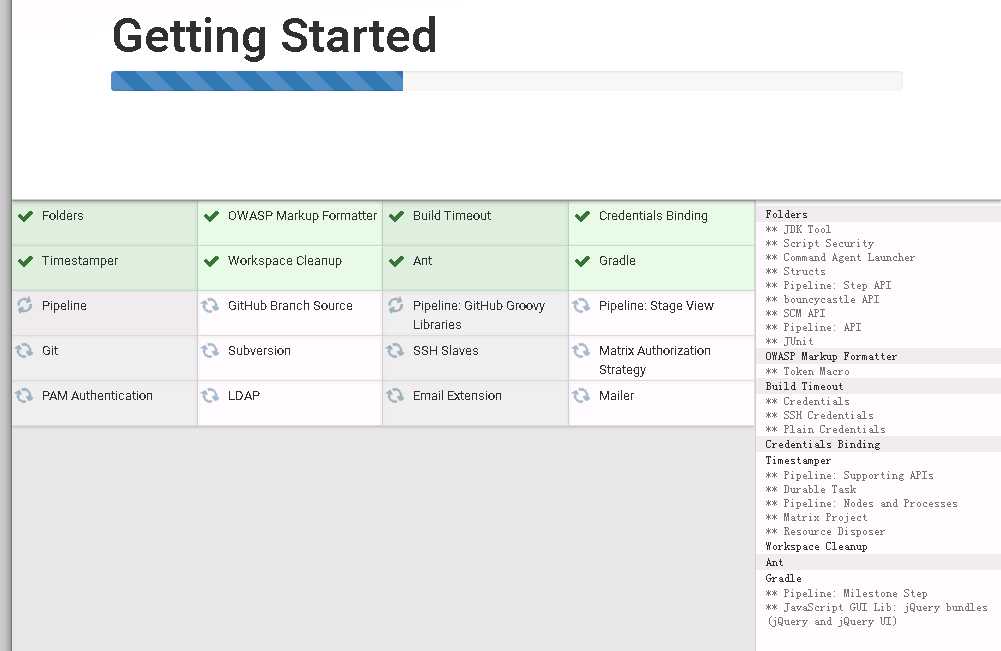This screenshot has width=1001, height=651.
Task: Select the Matrix Authorization Strategy label
Action: click(x=654, y=360)
